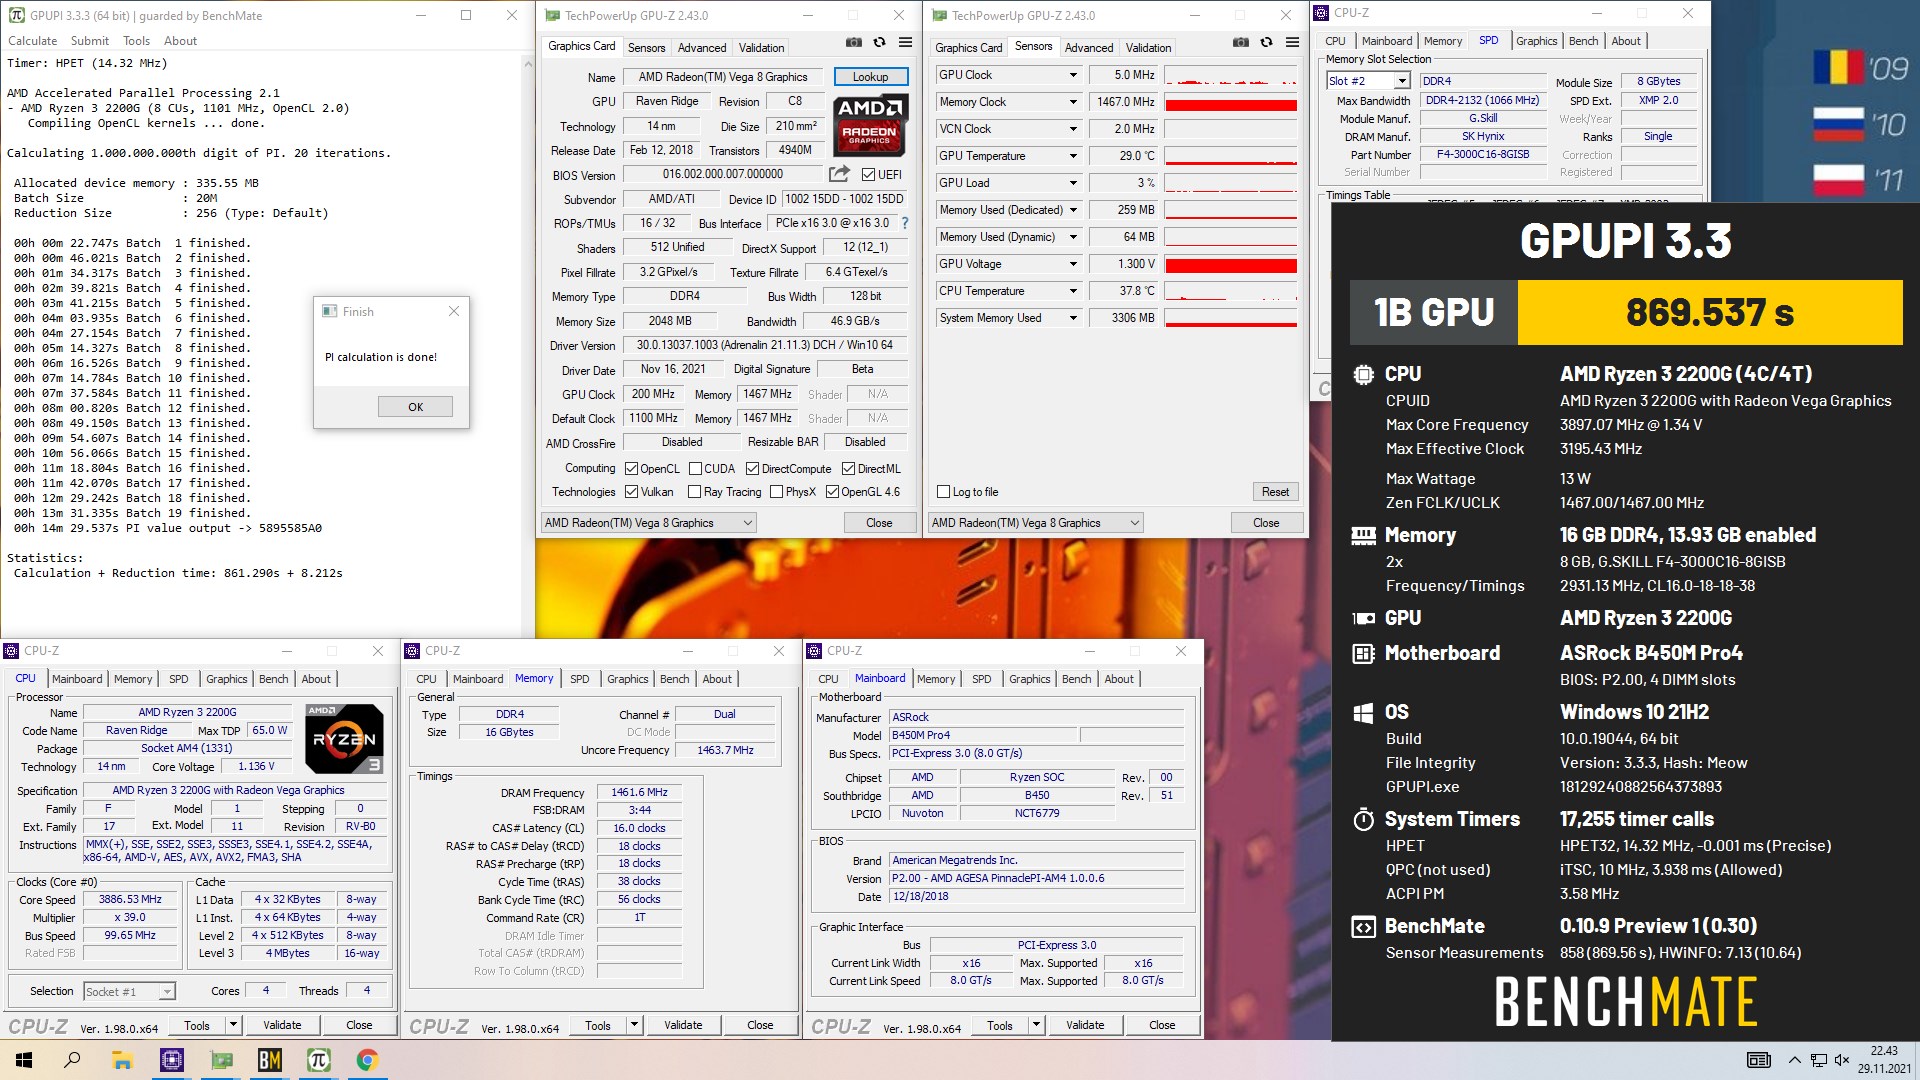Click Close in GPU-Z Graphics Card window

(x=879, y=523)
